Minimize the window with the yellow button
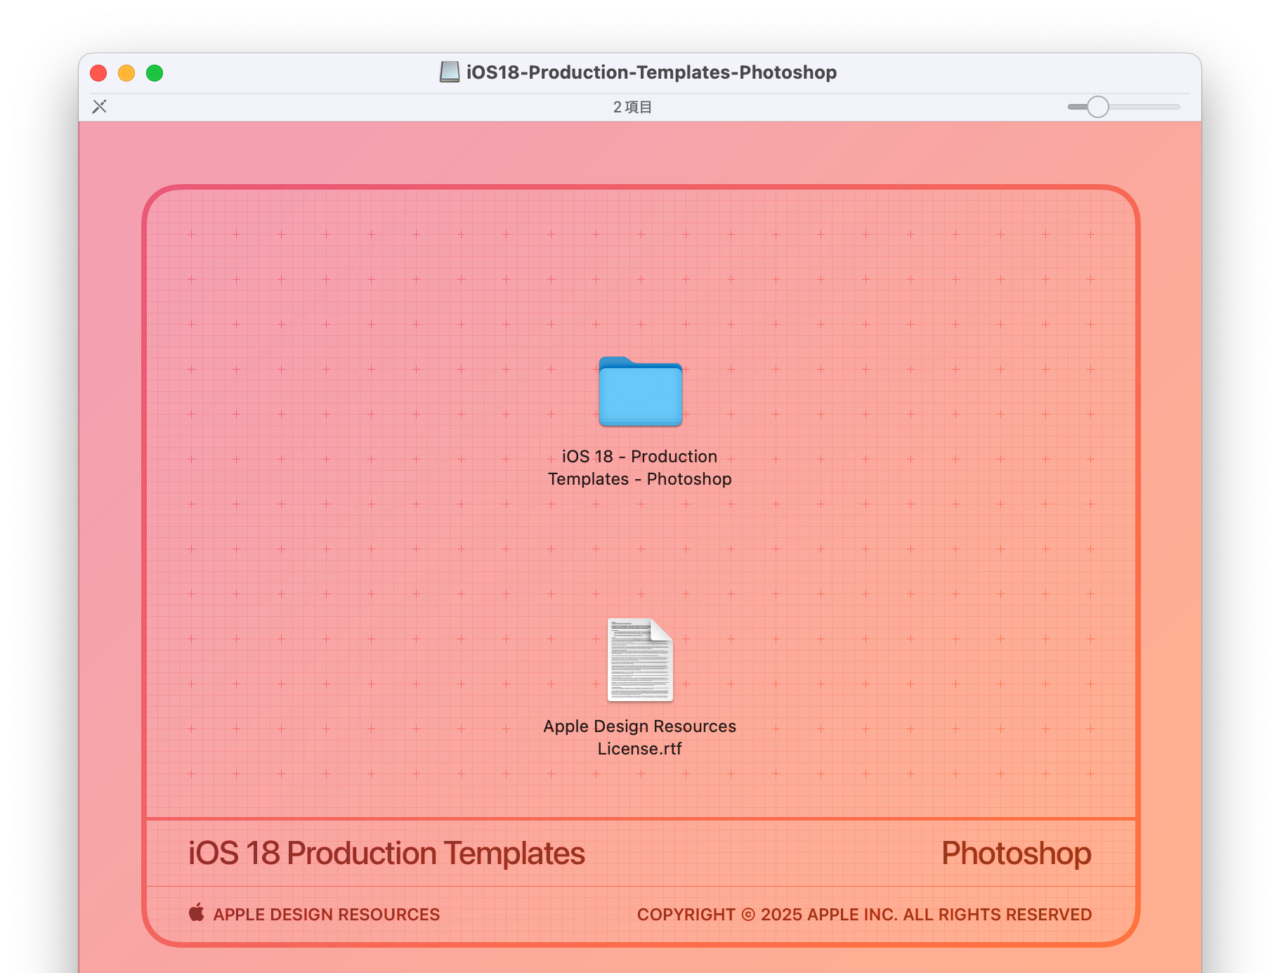Screen dimensions: 1280x973 coord(126,73)
